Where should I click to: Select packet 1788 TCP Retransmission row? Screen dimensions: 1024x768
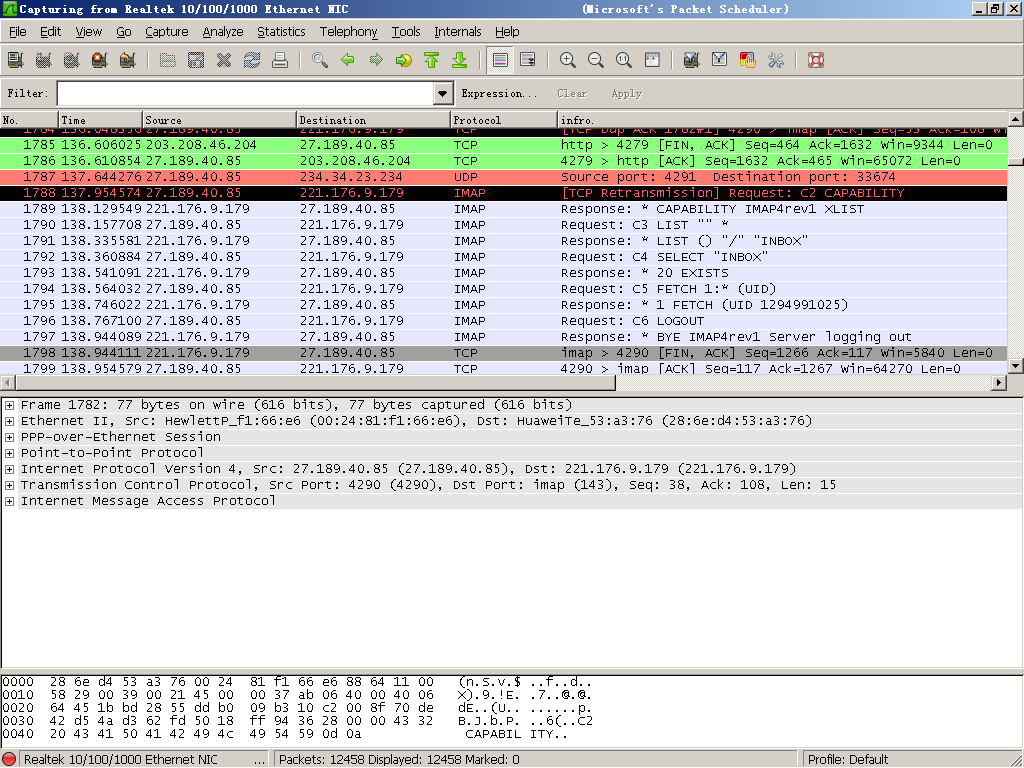click(x=504, y=193)
